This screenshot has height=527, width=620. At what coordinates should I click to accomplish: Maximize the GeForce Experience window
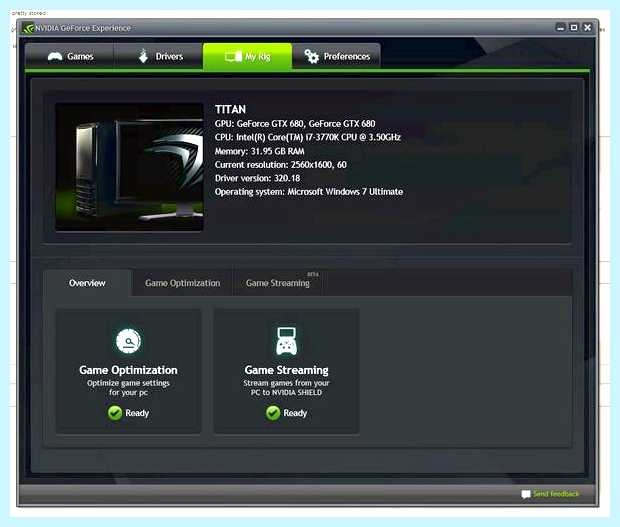(x=574, y=27)
